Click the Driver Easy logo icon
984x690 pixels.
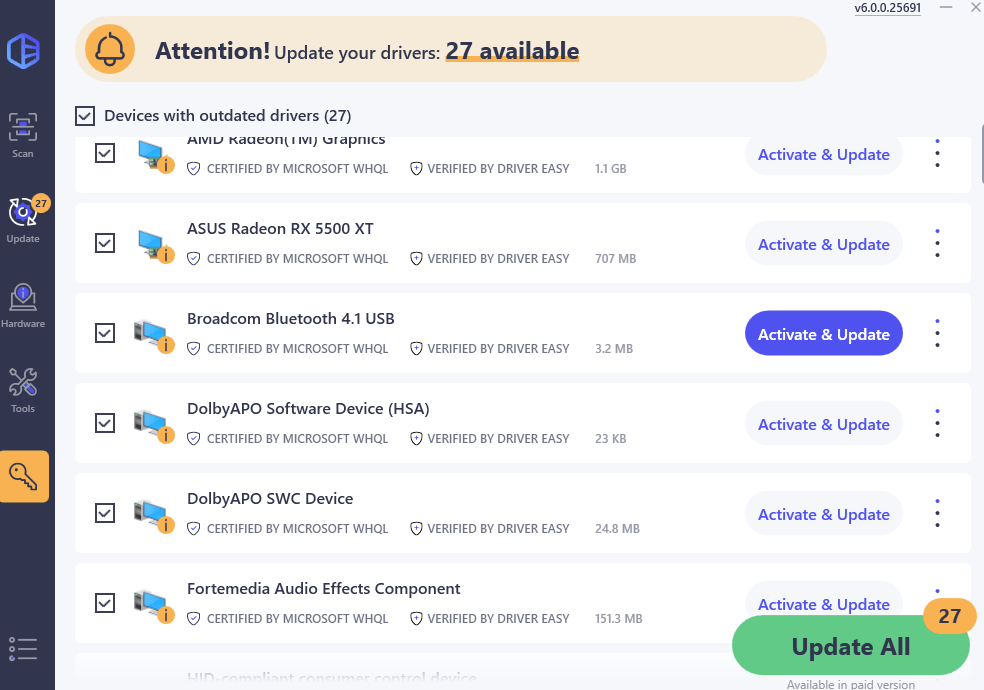tap(23, 51)
